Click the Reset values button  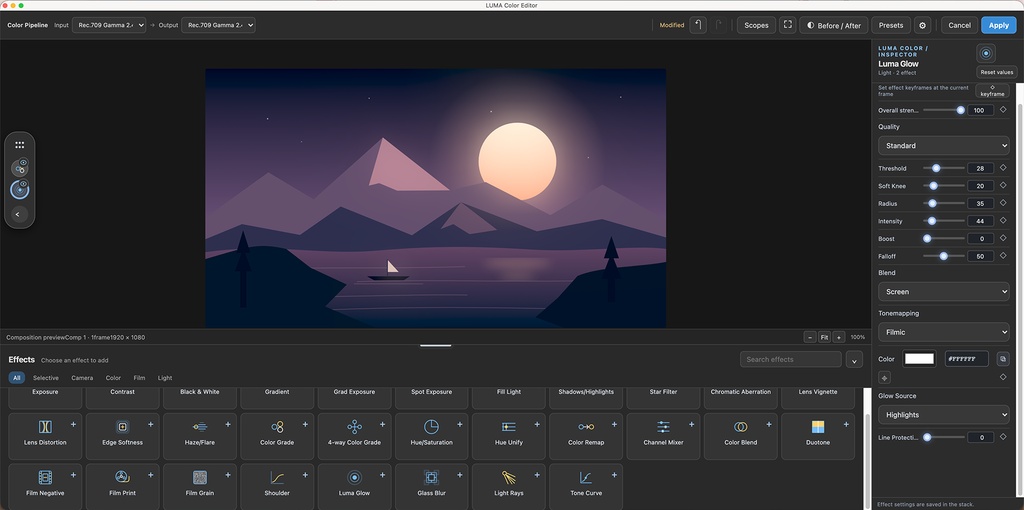point(997,72)
